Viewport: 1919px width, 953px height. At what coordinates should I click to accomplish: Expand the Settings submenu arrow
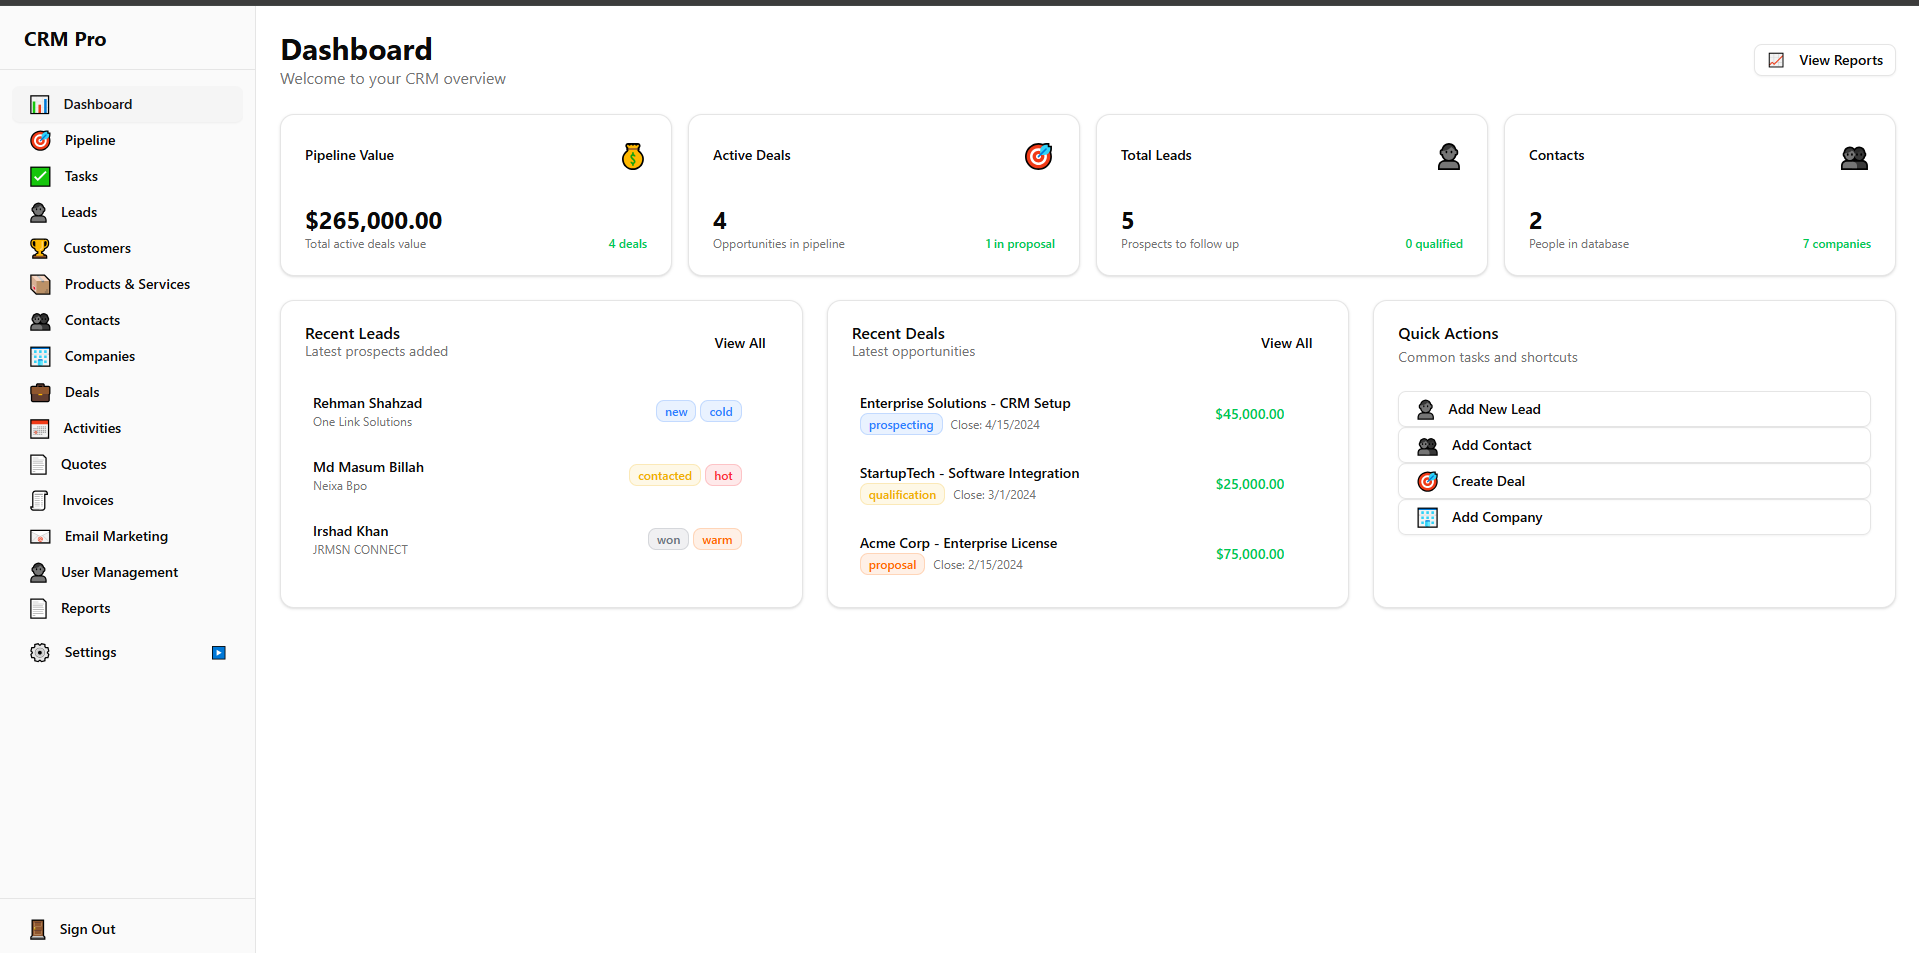tap(219, 653)
